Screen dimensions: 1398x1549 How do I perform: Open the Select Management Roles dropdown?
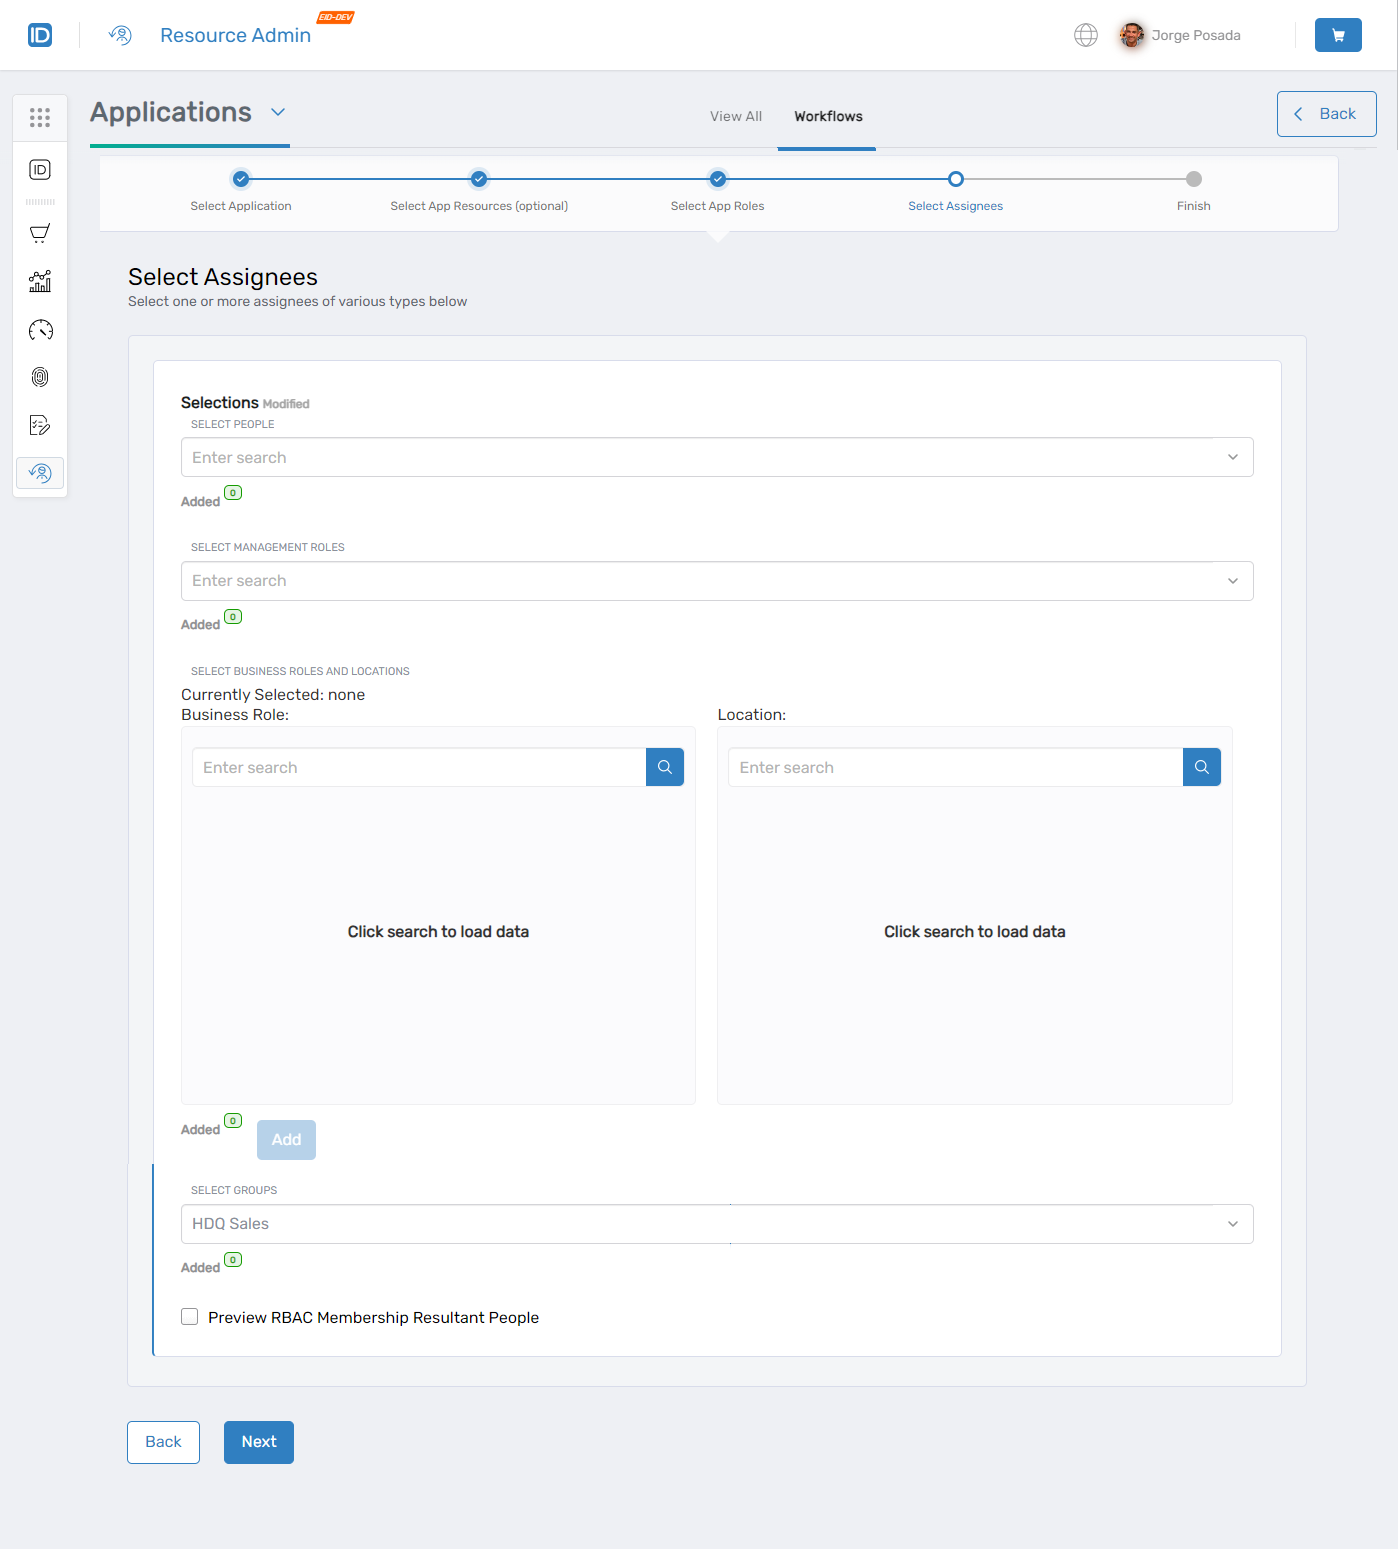click(1232, 580)
